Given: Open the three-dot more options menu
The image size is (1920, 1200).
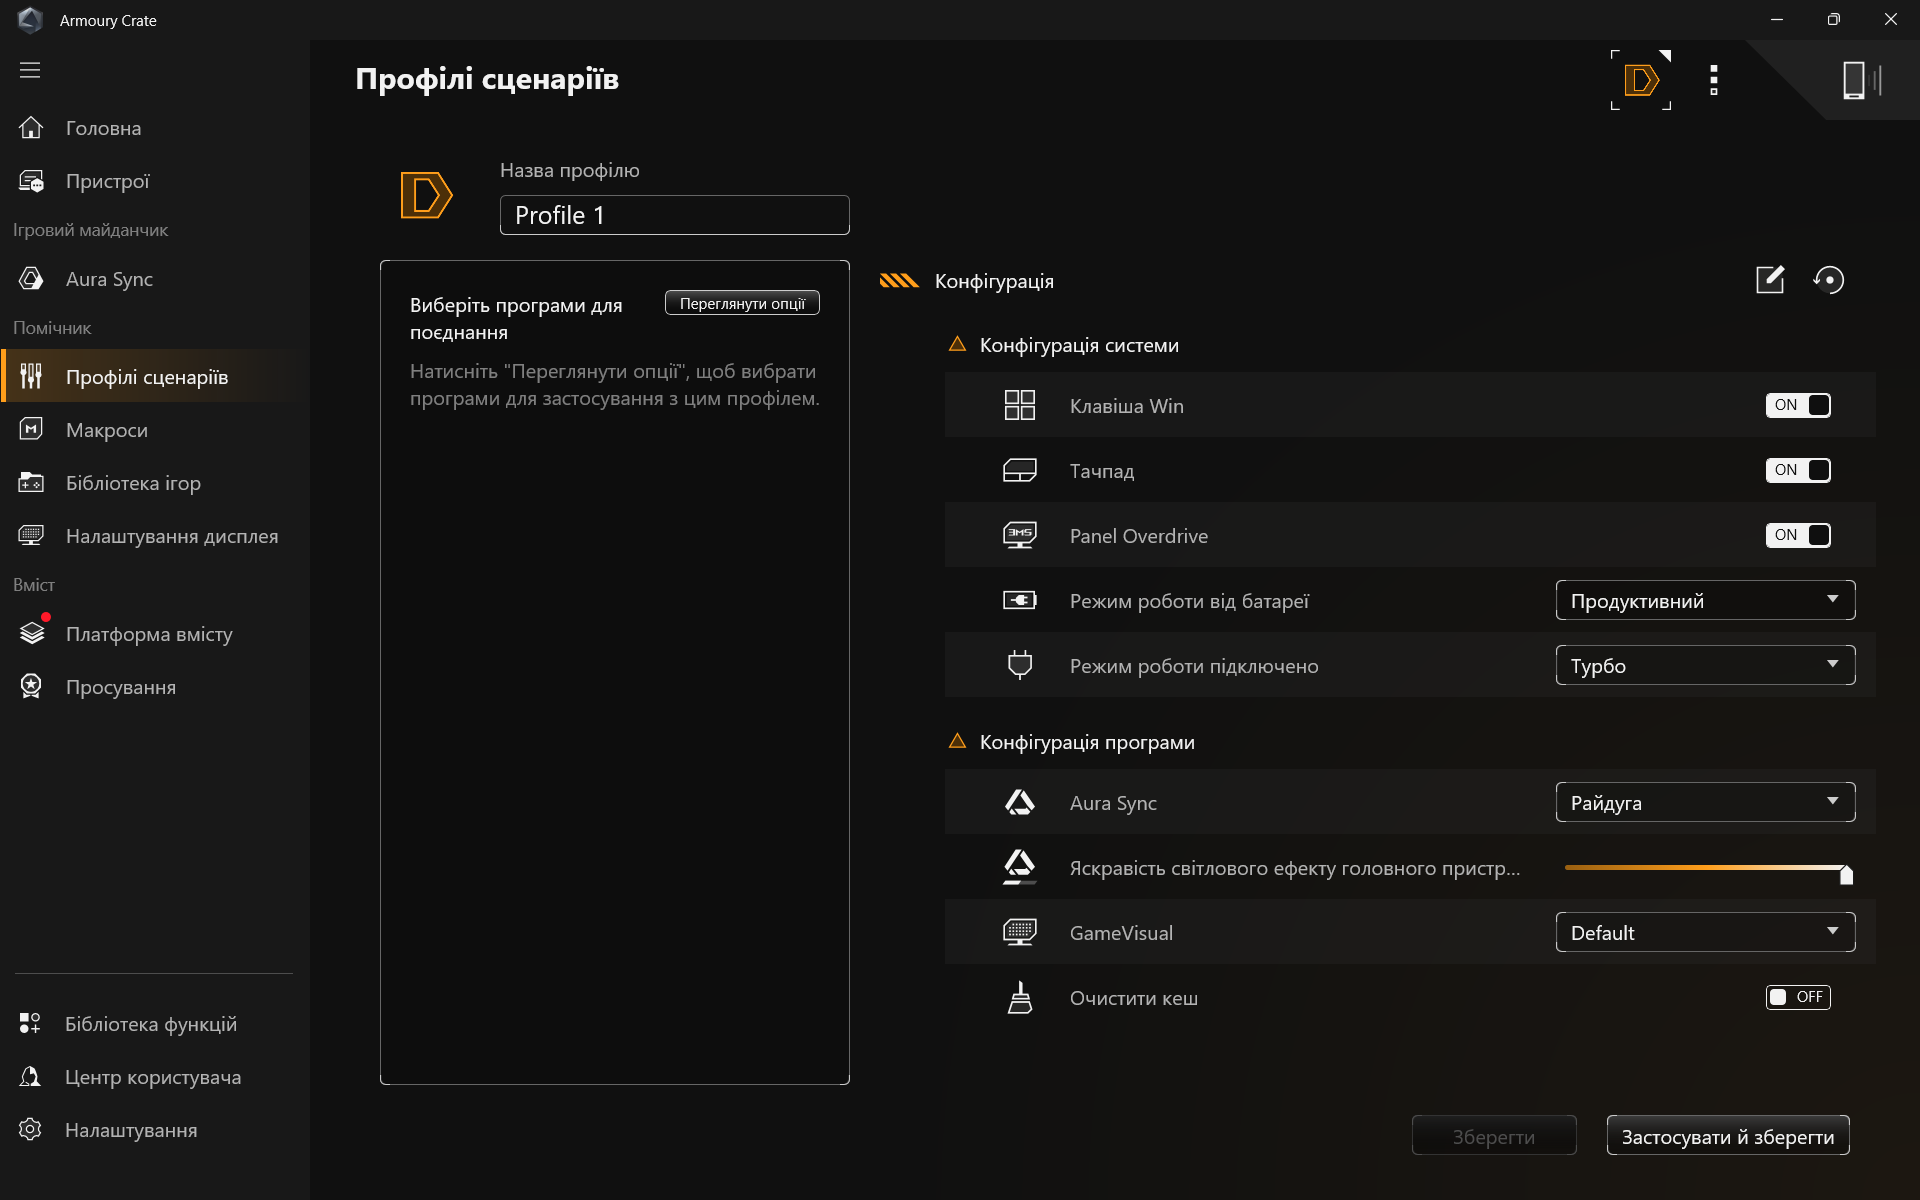Looking at the screenshot, I should (1713, 80).
